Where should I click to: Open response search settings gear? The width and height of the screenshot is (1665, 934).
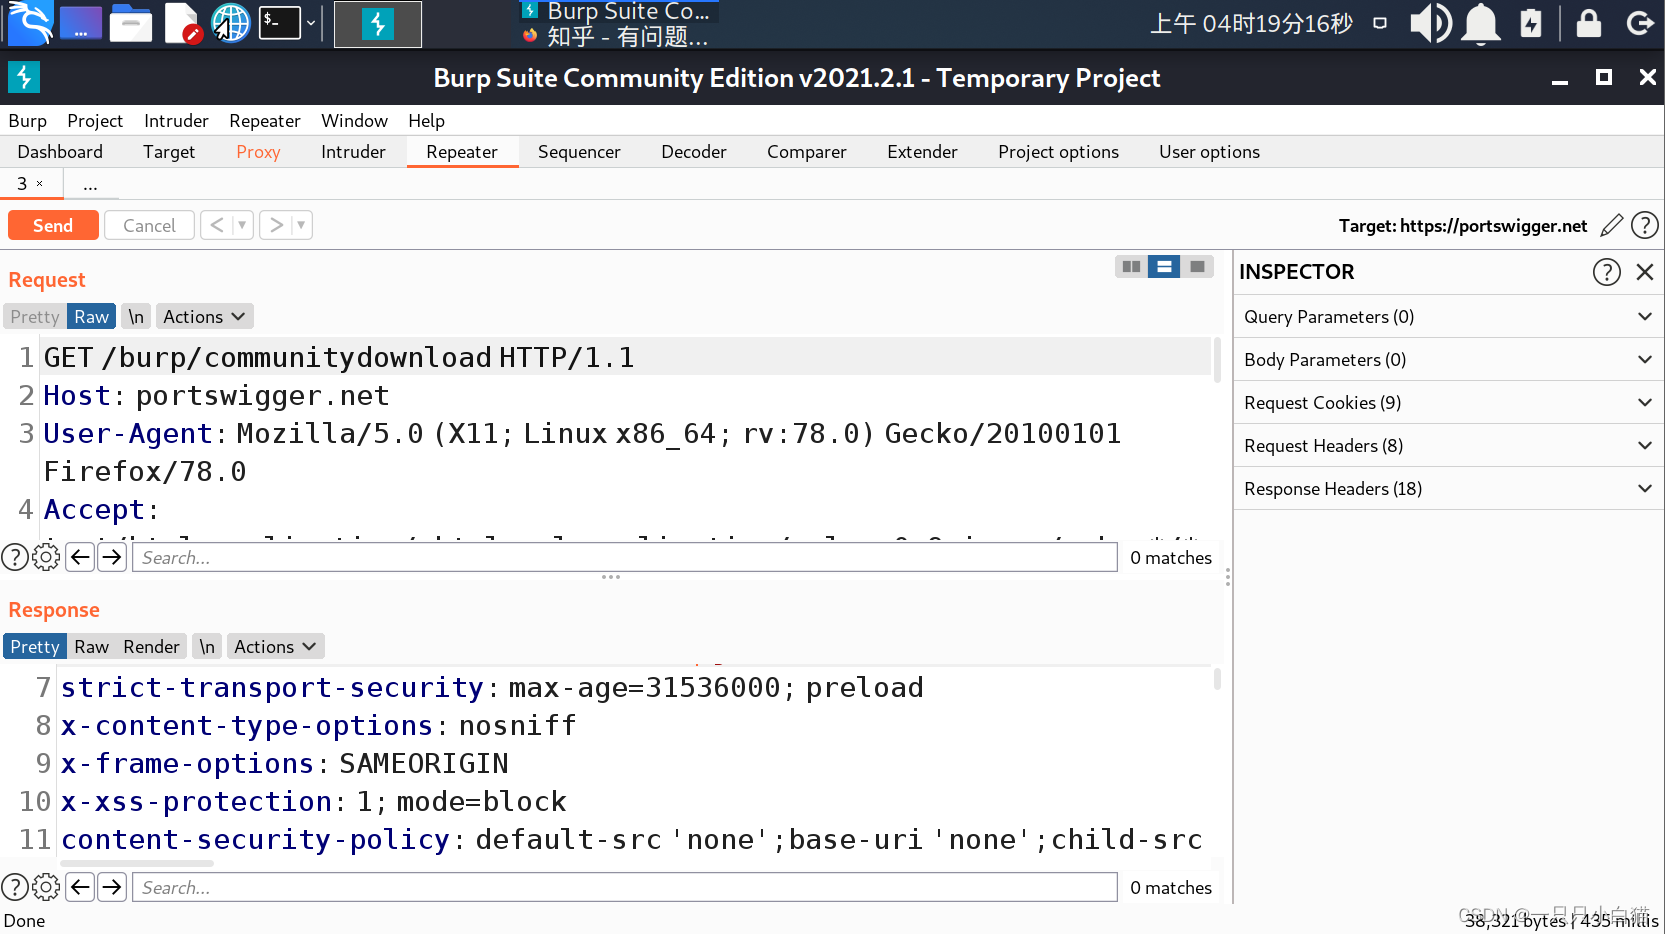pos(46,887)
